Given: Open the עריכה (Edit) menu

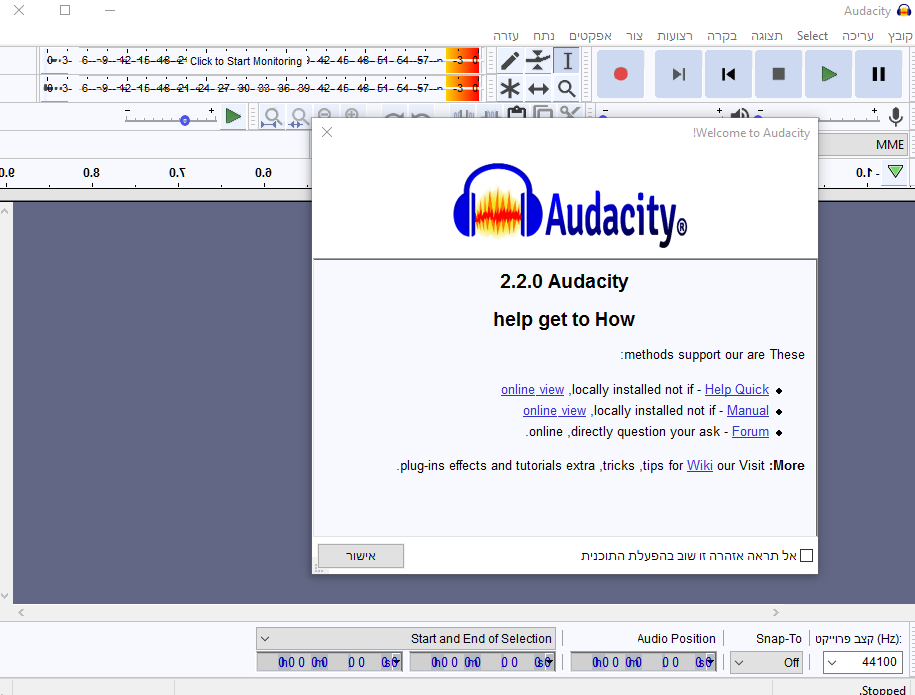Looking at the screenshot, I should [857, 36].
